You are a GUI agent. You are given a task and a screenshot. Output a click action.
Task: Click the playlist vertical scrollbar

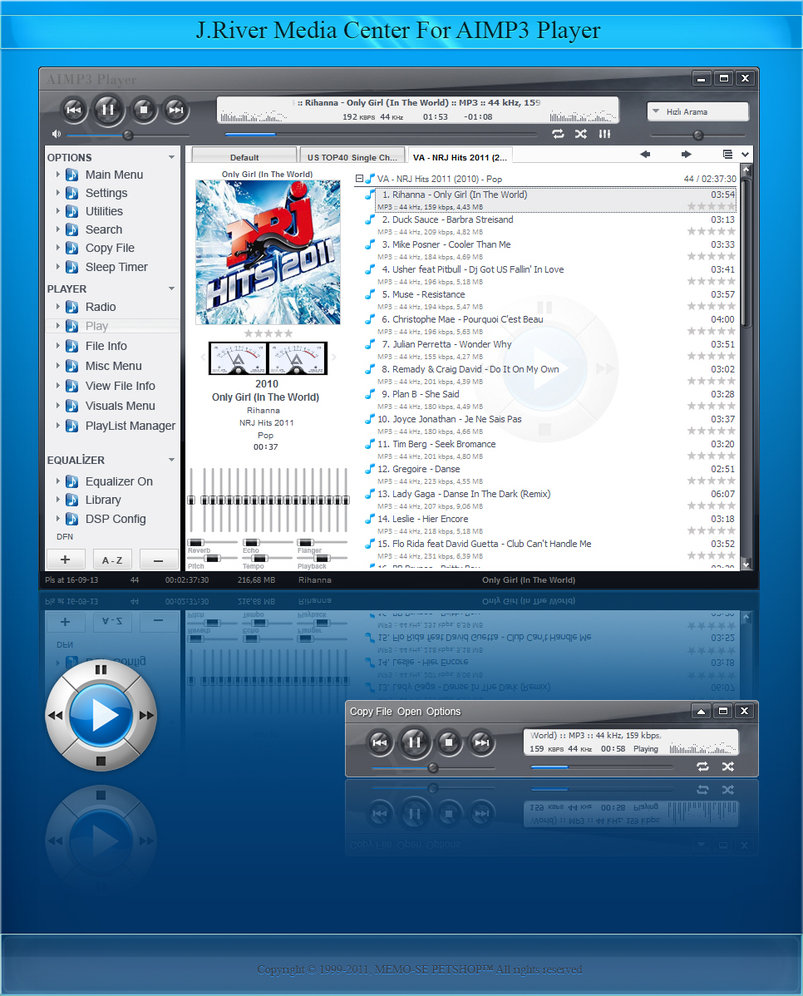[x=746, y=367]
